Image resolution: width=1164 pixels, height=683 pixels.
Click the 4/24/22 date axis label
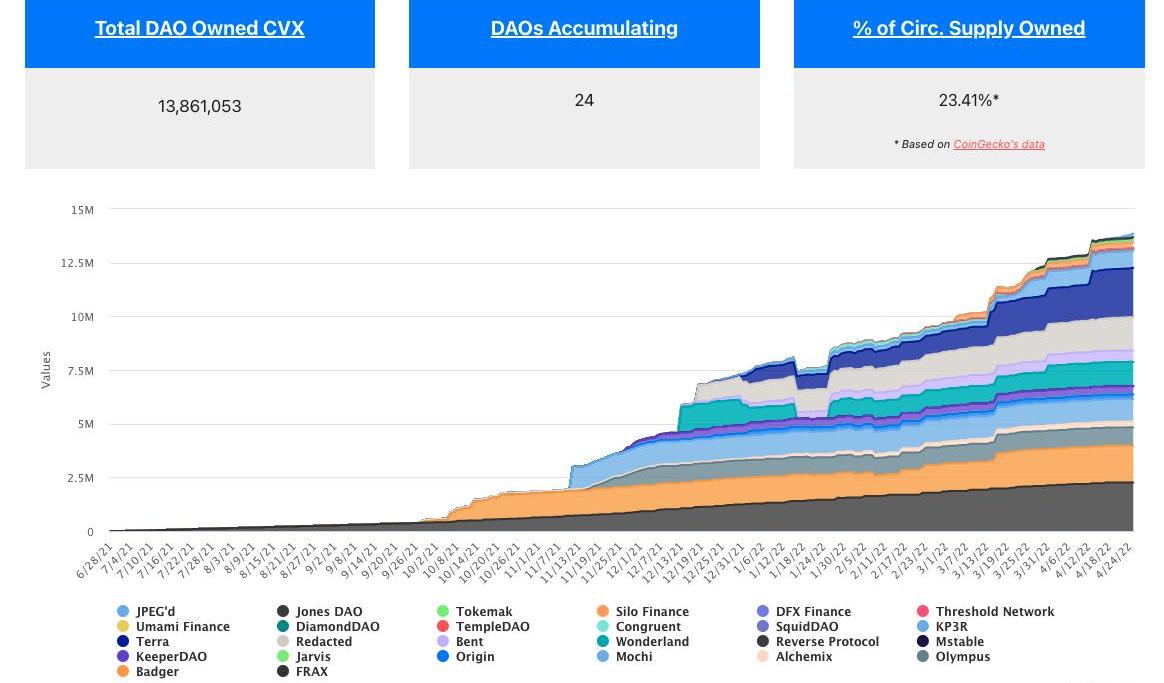pyautogui.click(x=1114, y=560)
